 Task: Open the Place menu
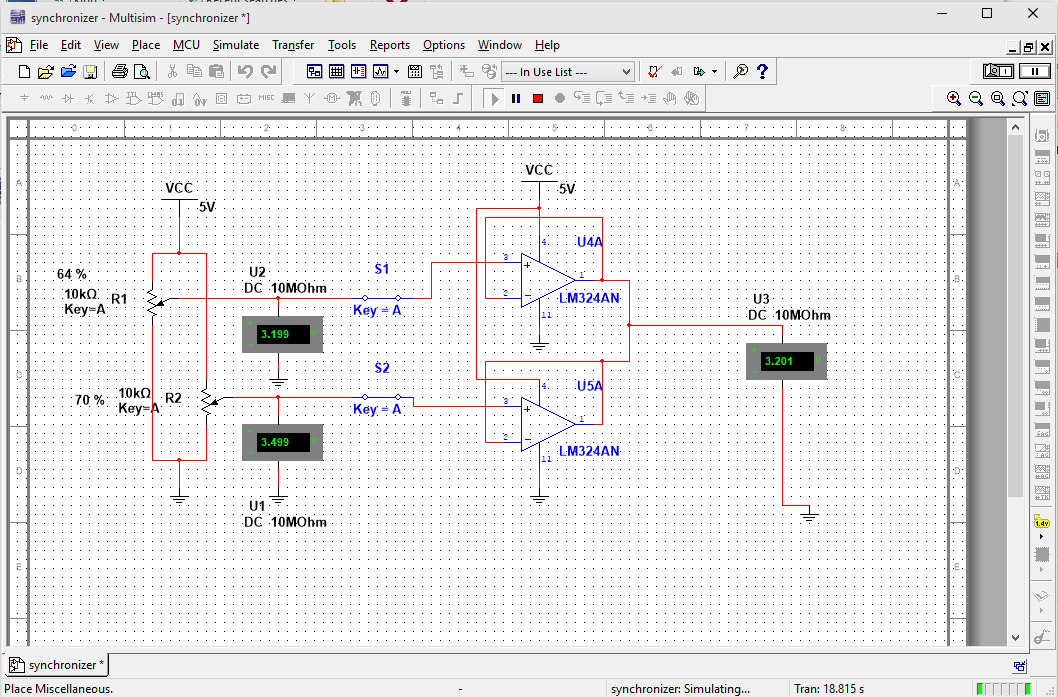(x=146, y=45)
